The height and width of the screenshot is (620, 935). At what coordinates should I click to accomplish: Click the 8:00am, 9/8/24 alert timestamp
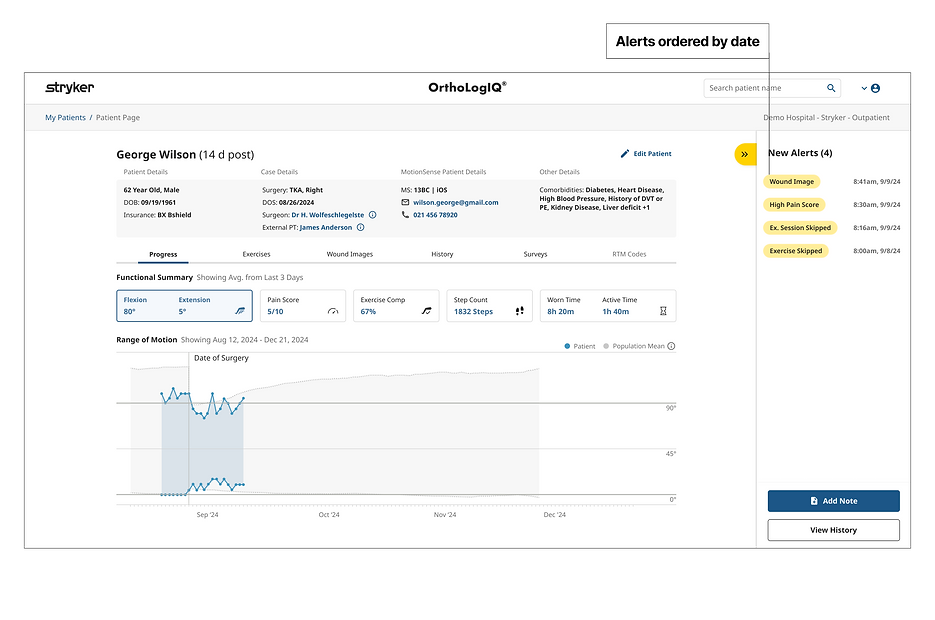tap(877, 251)
